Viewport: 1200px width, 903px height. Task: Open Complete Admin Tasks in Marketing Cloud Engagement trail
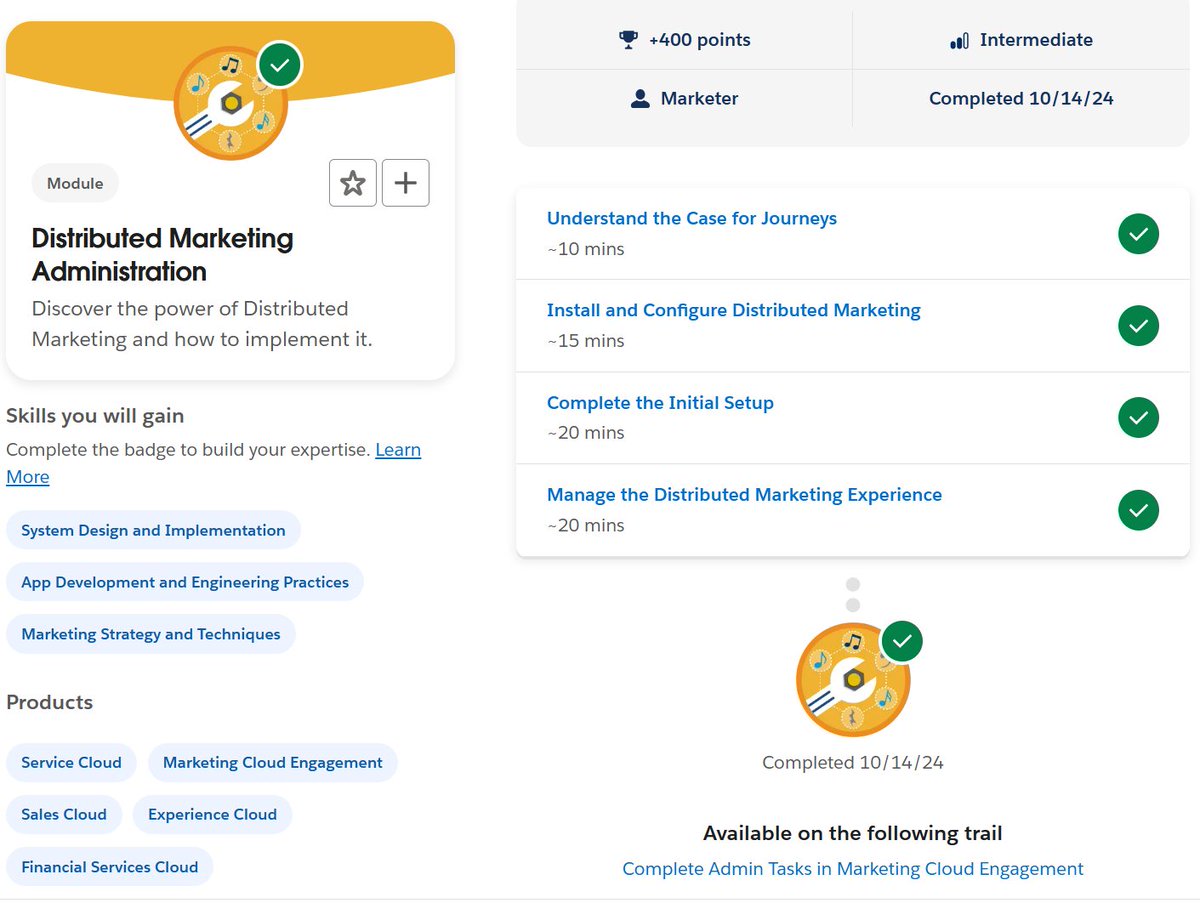coord(852,869)
